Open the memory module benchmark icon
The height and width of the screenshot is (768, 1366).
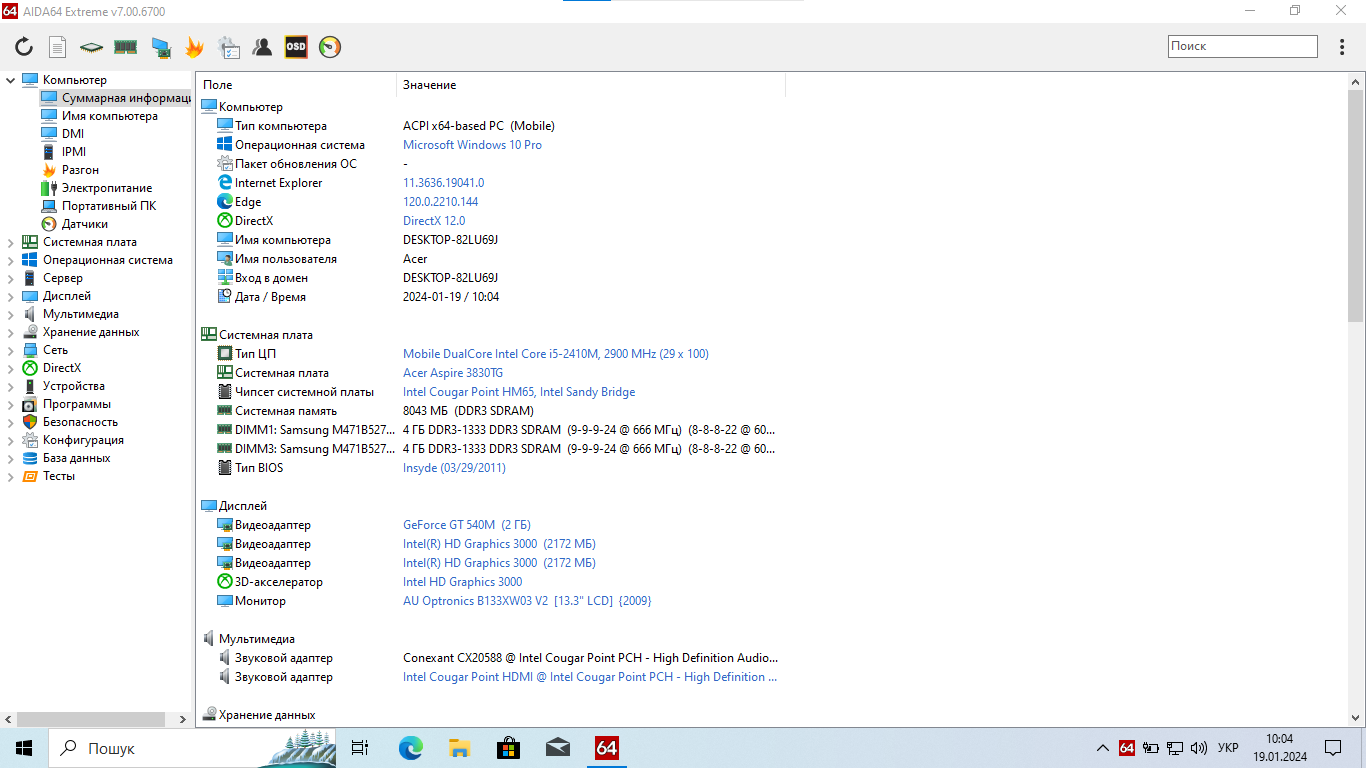pyautogui.click(x=125, y=47)
